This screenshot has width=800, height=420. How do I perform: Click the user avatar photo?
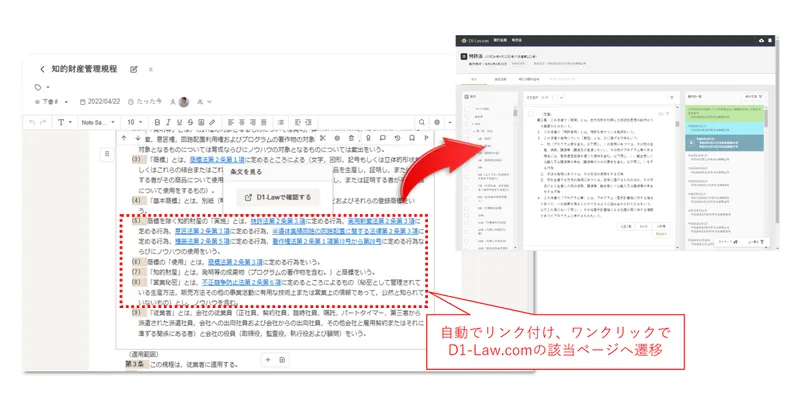click(x=184, y=102)
